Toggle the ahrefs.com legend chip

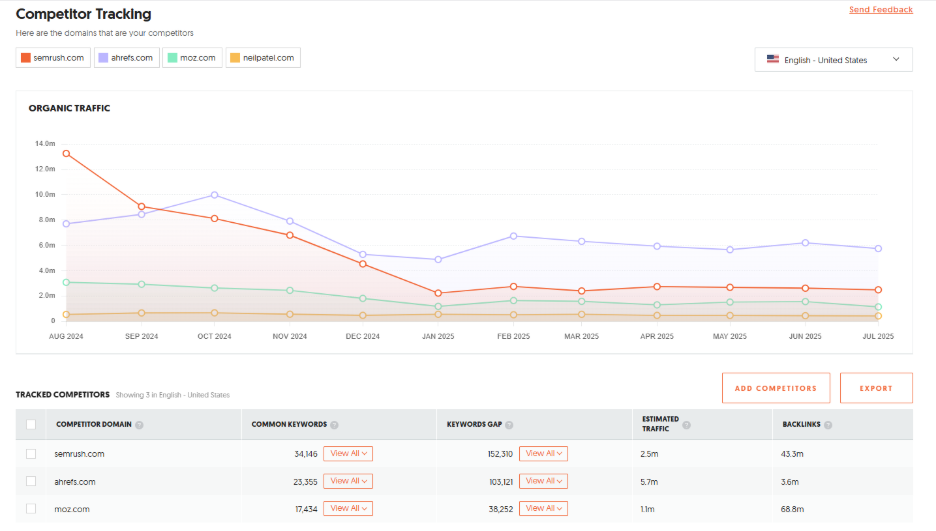click(127, 58)
